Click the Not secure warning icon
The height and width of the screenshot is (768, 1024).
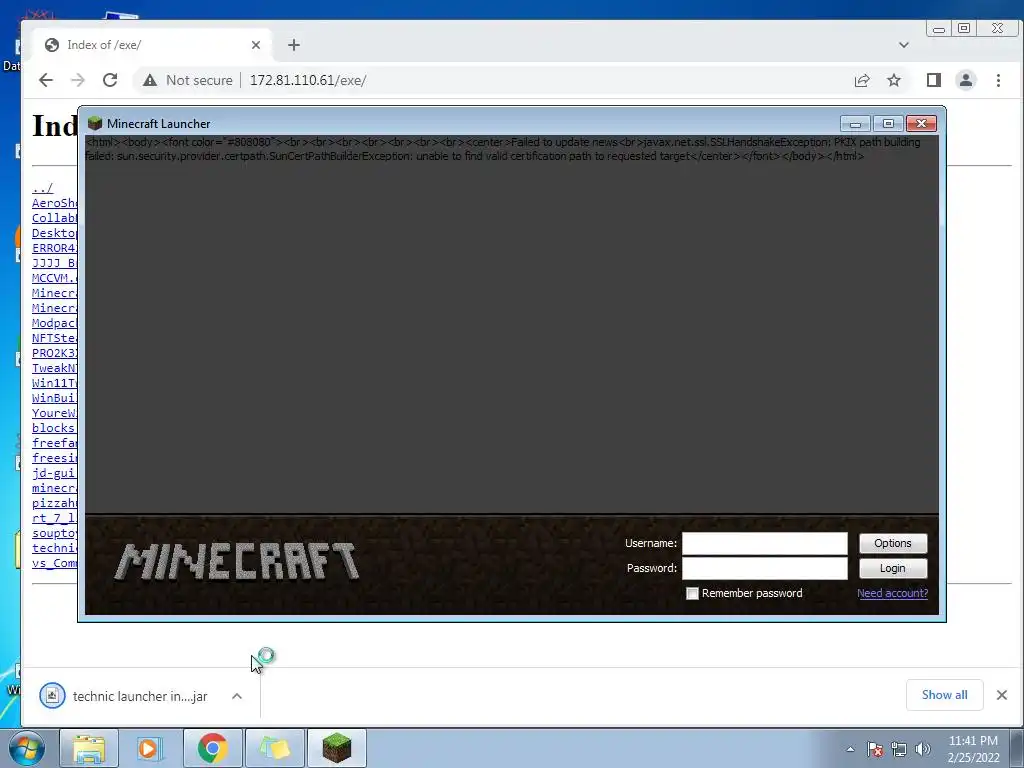pyautogui.click(x=150, y=80)
